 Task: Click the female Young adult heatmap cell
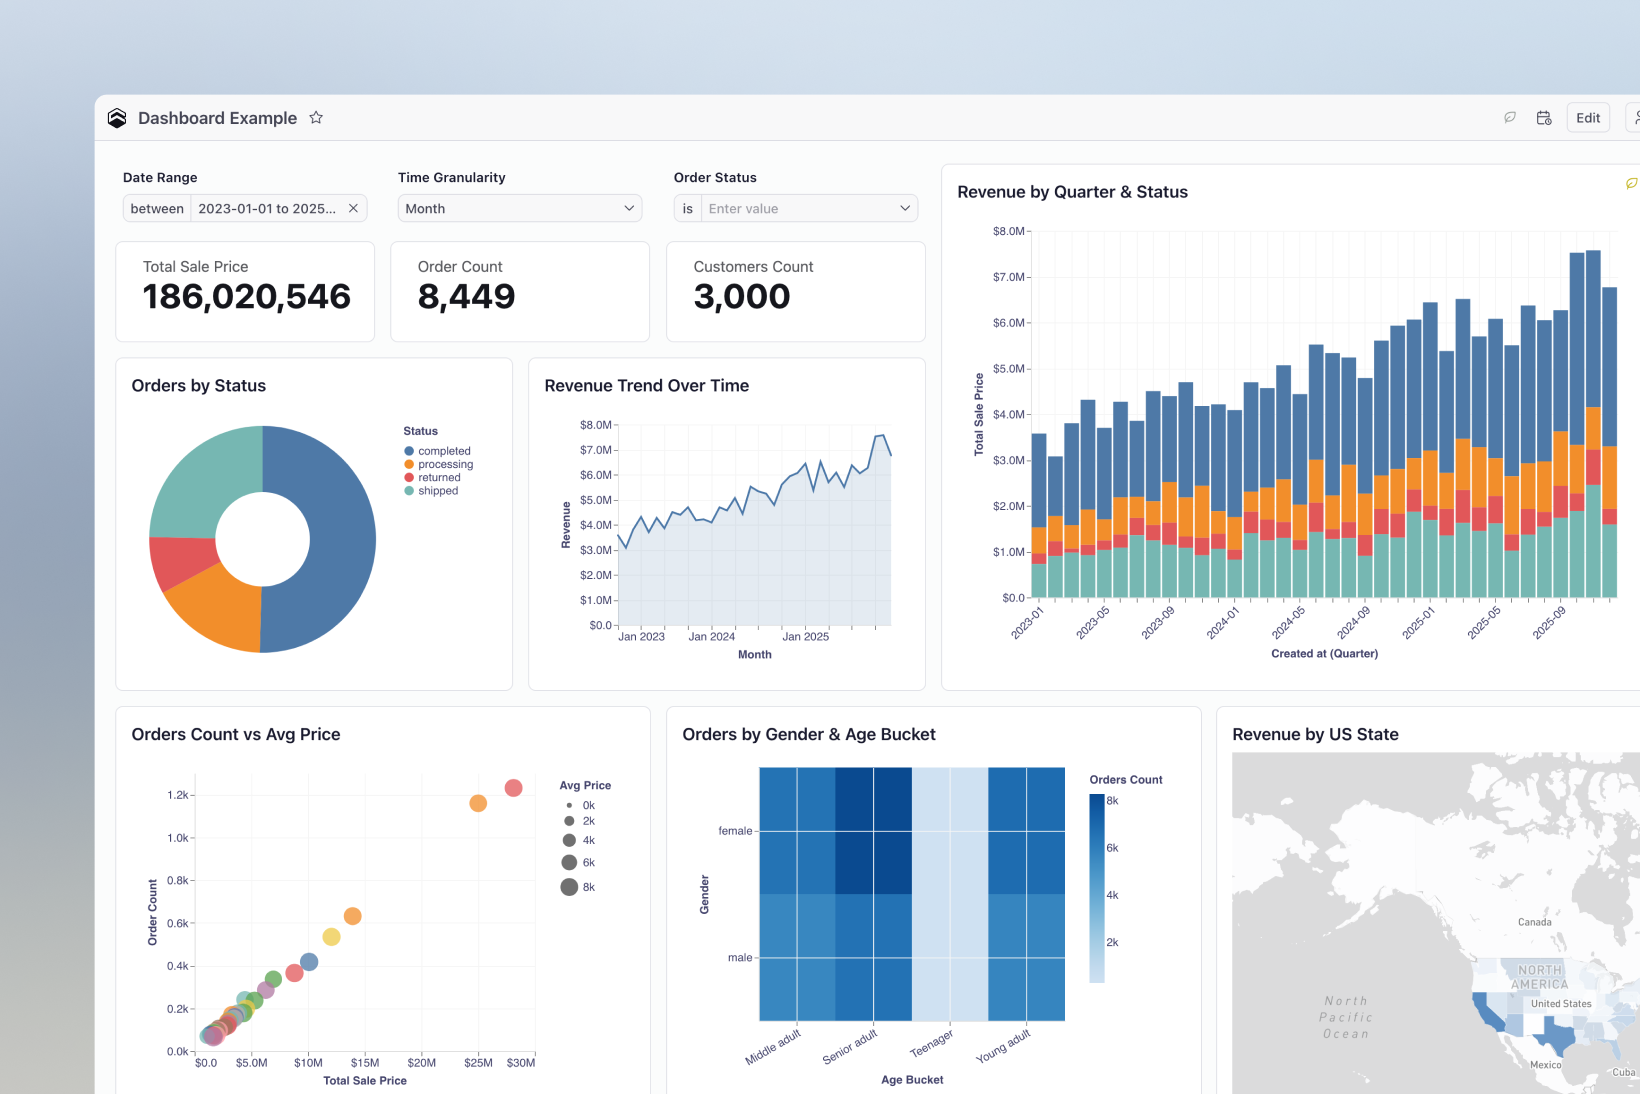(1026, 831)
